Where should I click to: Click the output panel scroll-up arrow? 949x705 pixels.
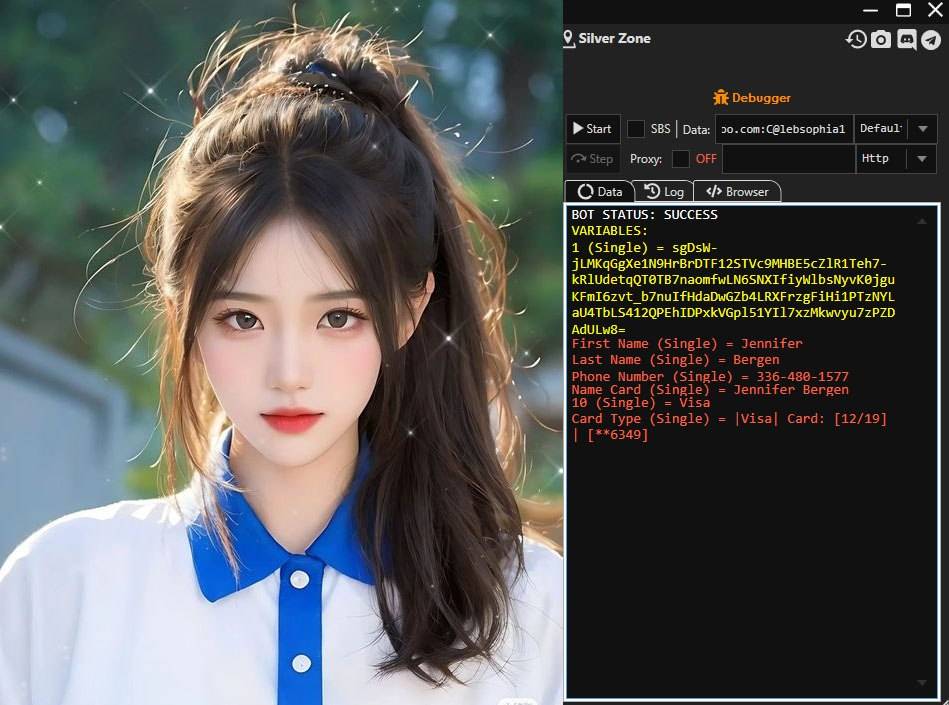(x=922, y=221)
